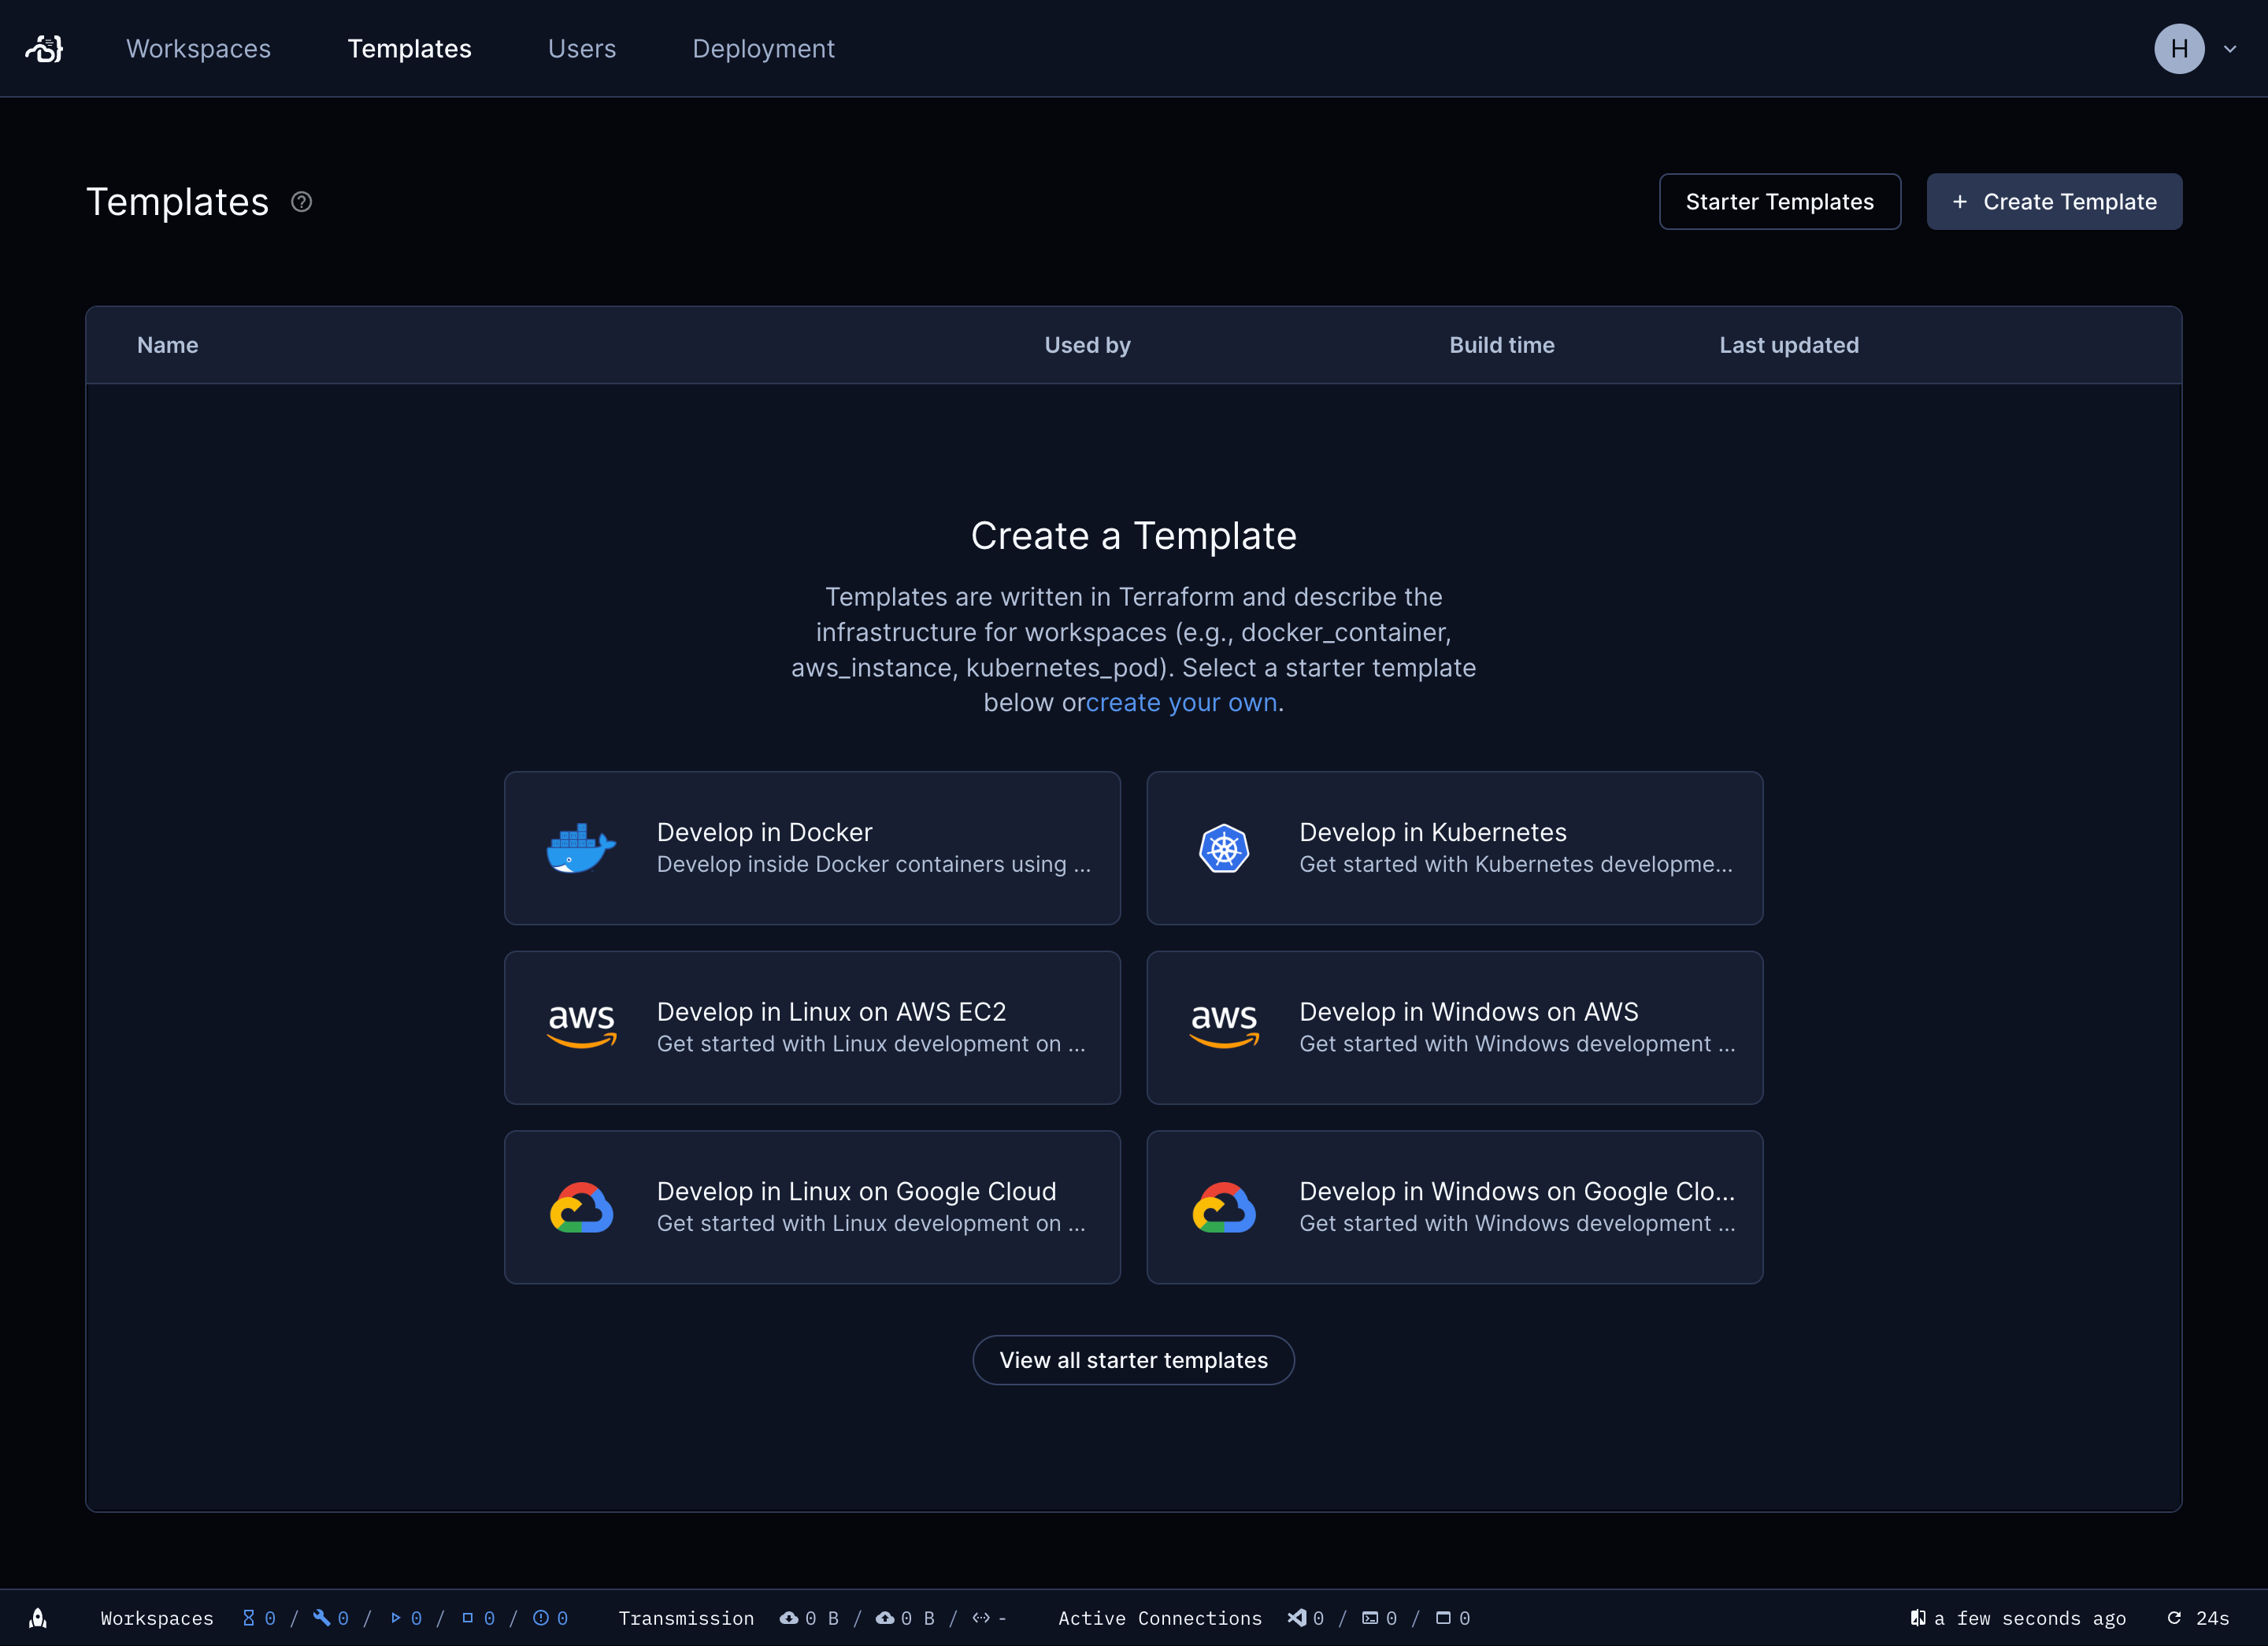The width and height of the screenshot is (2268, 1646).
Task: Open Starter Templates
Action: [1779, 201]
